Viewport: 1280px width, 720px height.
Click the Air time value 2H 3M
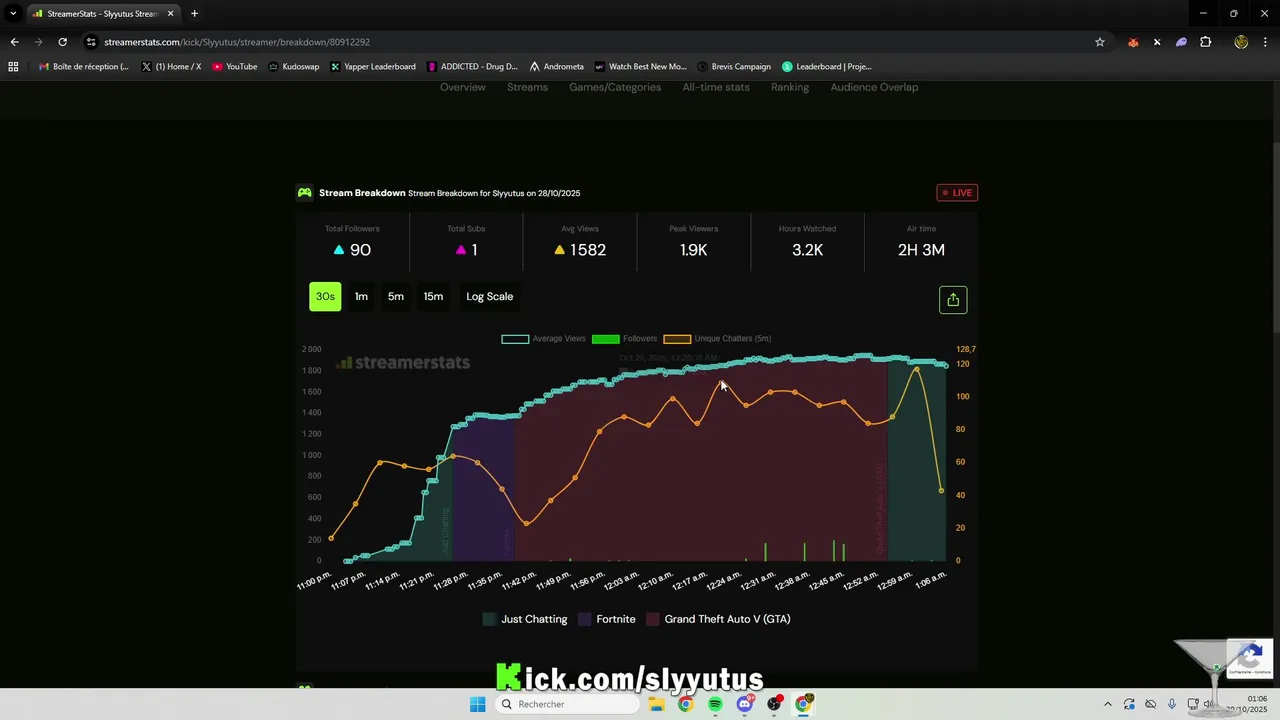point(921,250)
